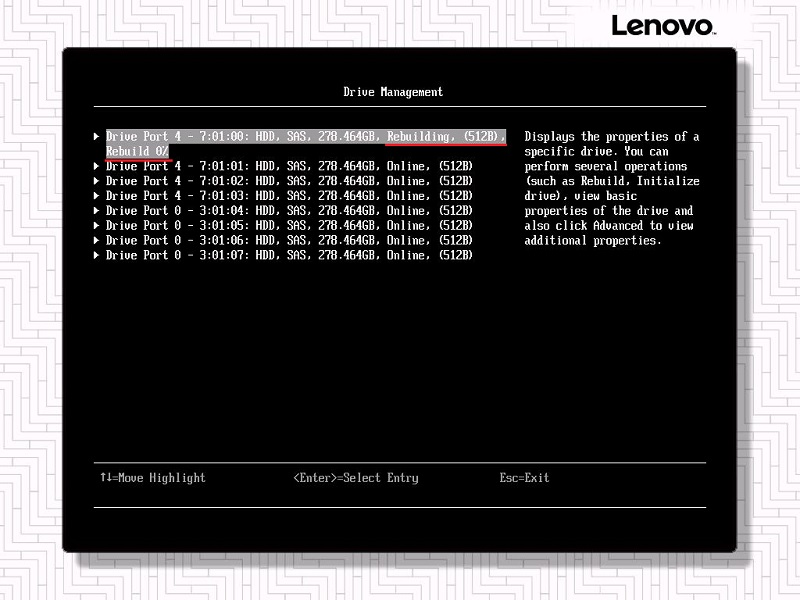
Task: Choose the Drive Port 0 - 3:01:04 entry
Action: 289,211
